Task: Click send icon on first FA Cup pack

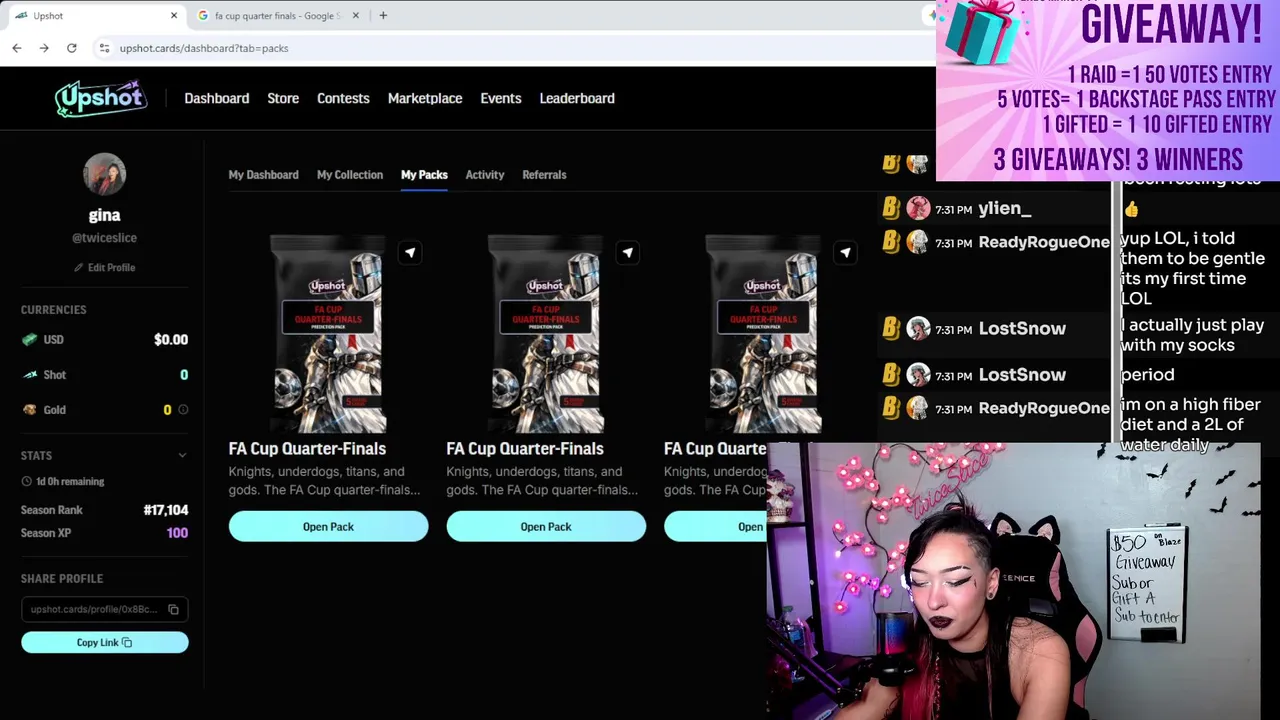Action: (410, 252)
